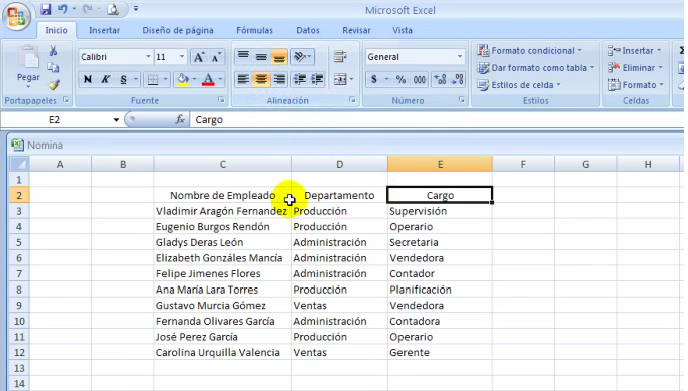Apply thousands separator 000 style

point(419,79)
